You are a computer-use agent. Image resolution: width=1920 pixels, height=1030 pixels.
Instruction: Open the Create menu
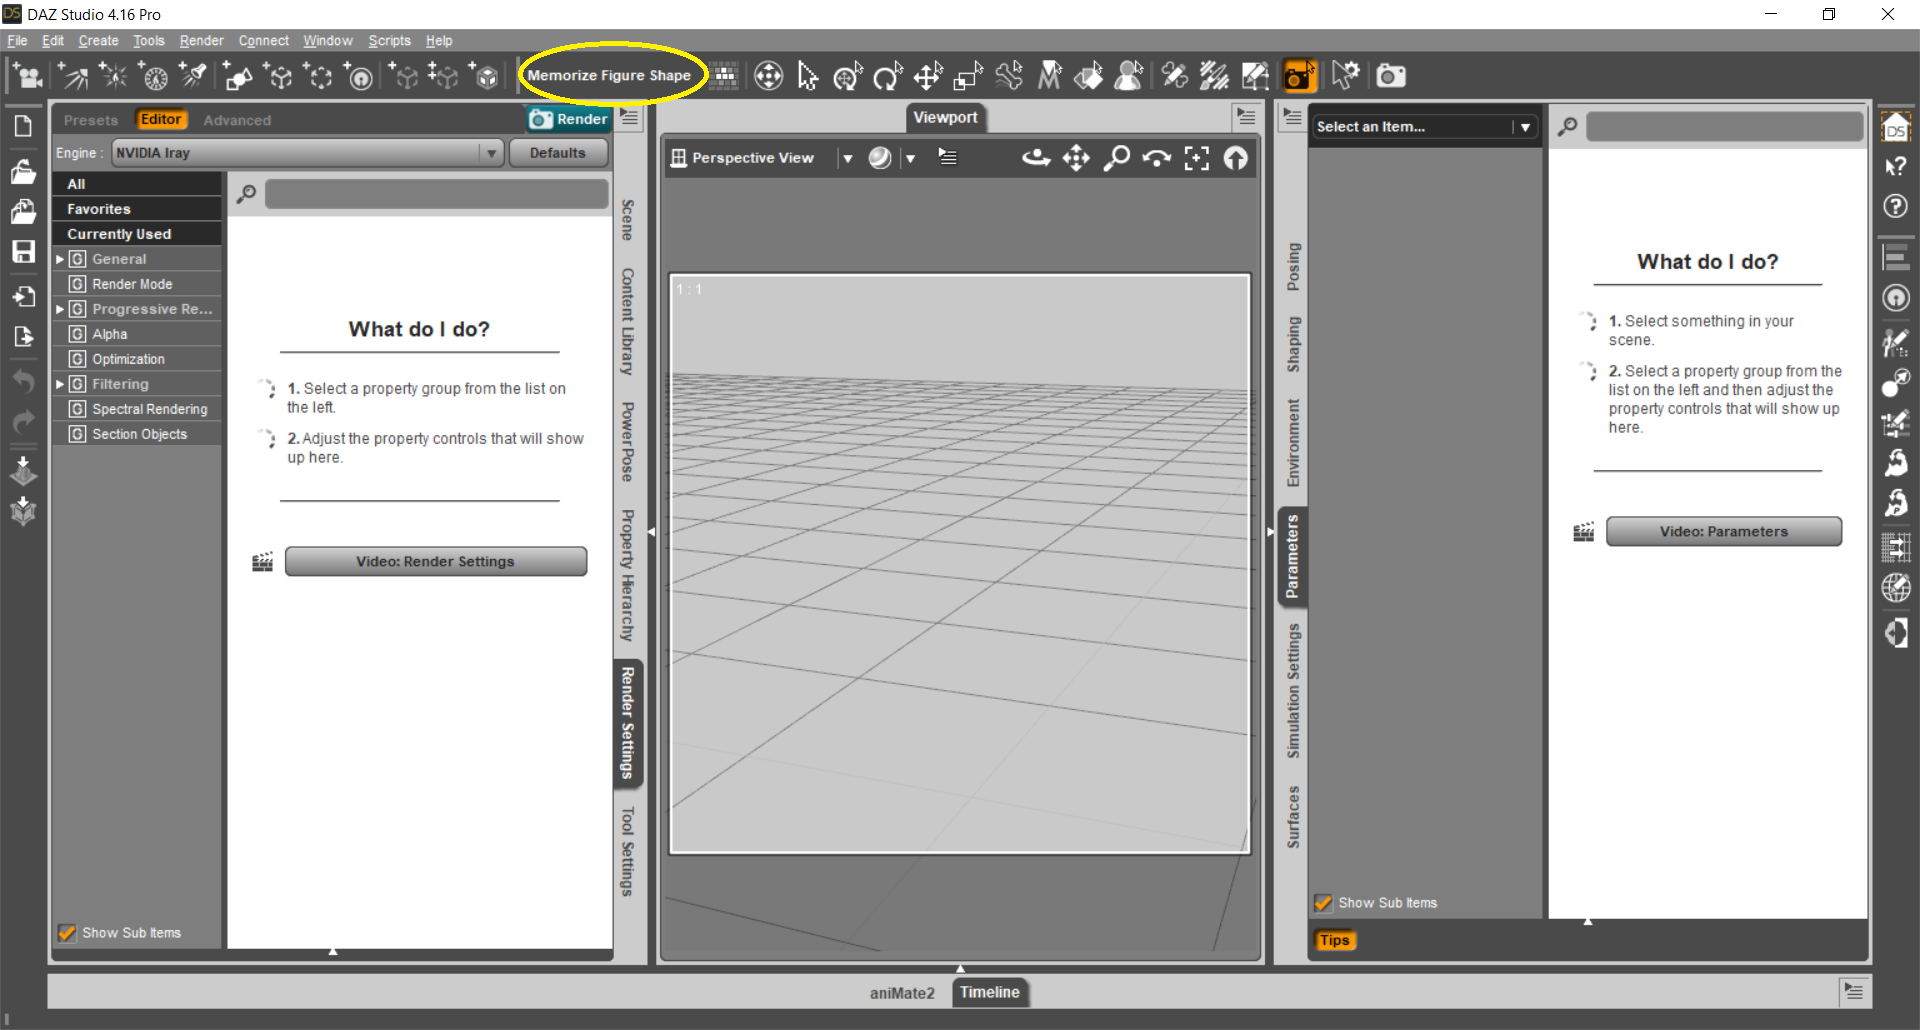98,41
